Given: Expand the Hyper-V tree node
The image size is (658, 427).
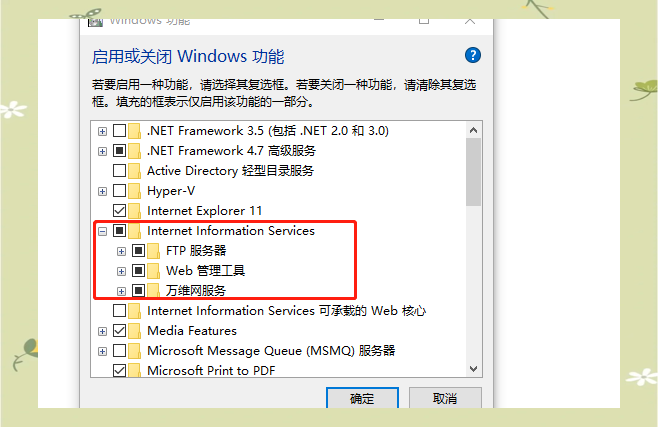Looking at the screenshot, I should point(102,191).
